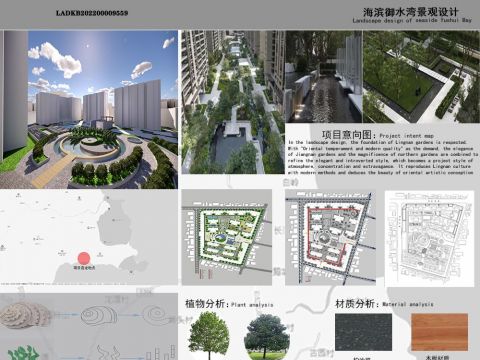Pick the wood grain material swatch

click(x=439, y=332)
